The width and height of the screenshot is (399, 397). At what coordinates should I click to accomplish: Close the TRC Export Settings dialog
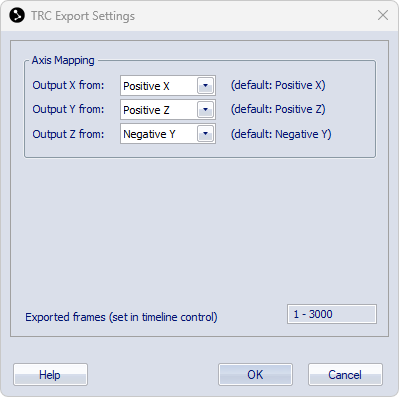[383, 15]
